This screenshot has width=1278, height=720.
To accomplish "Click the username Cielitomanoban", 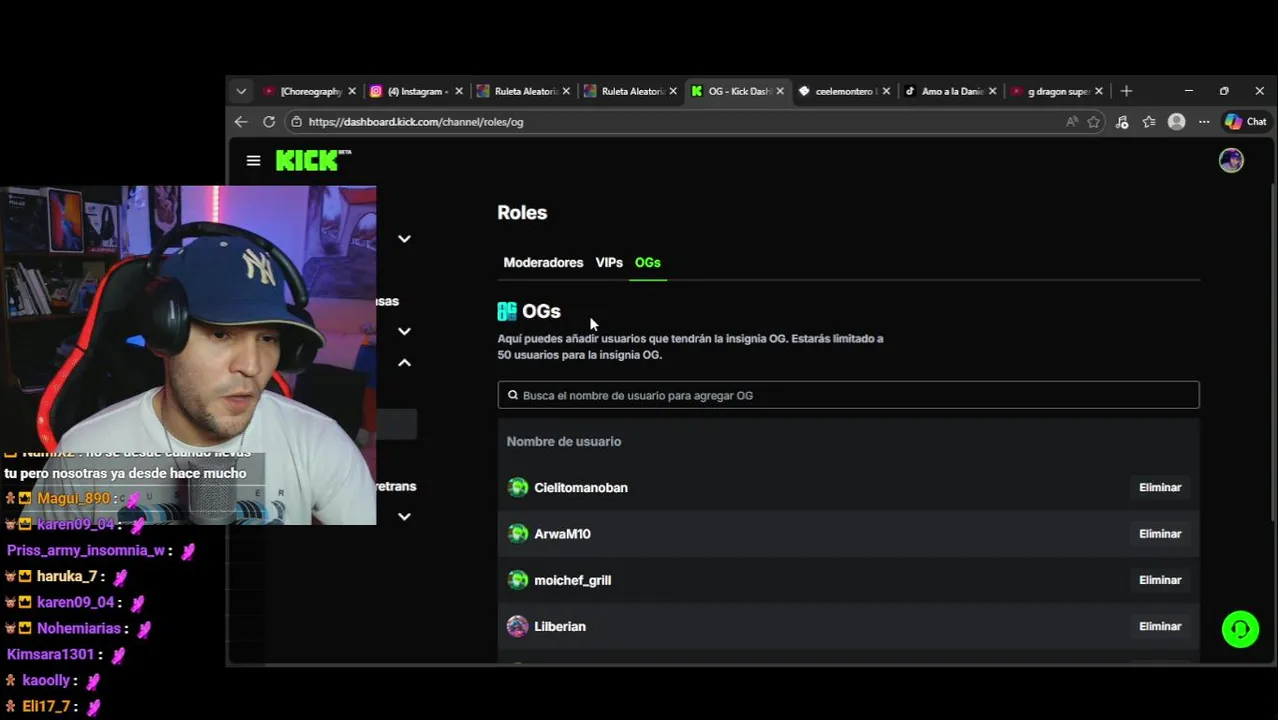I will (x=581, y=488).
